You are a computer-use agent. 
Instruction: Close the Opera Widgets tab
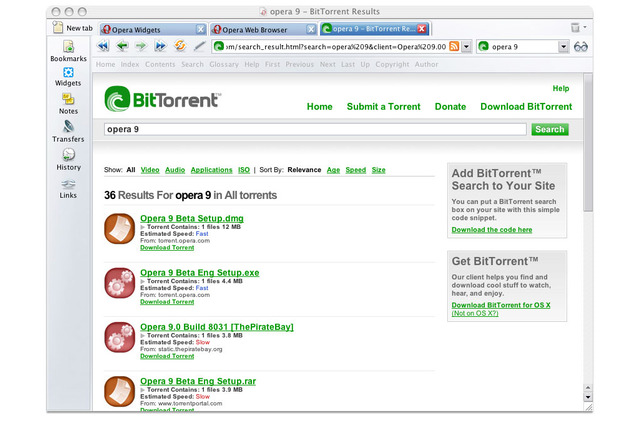(200, 29)
